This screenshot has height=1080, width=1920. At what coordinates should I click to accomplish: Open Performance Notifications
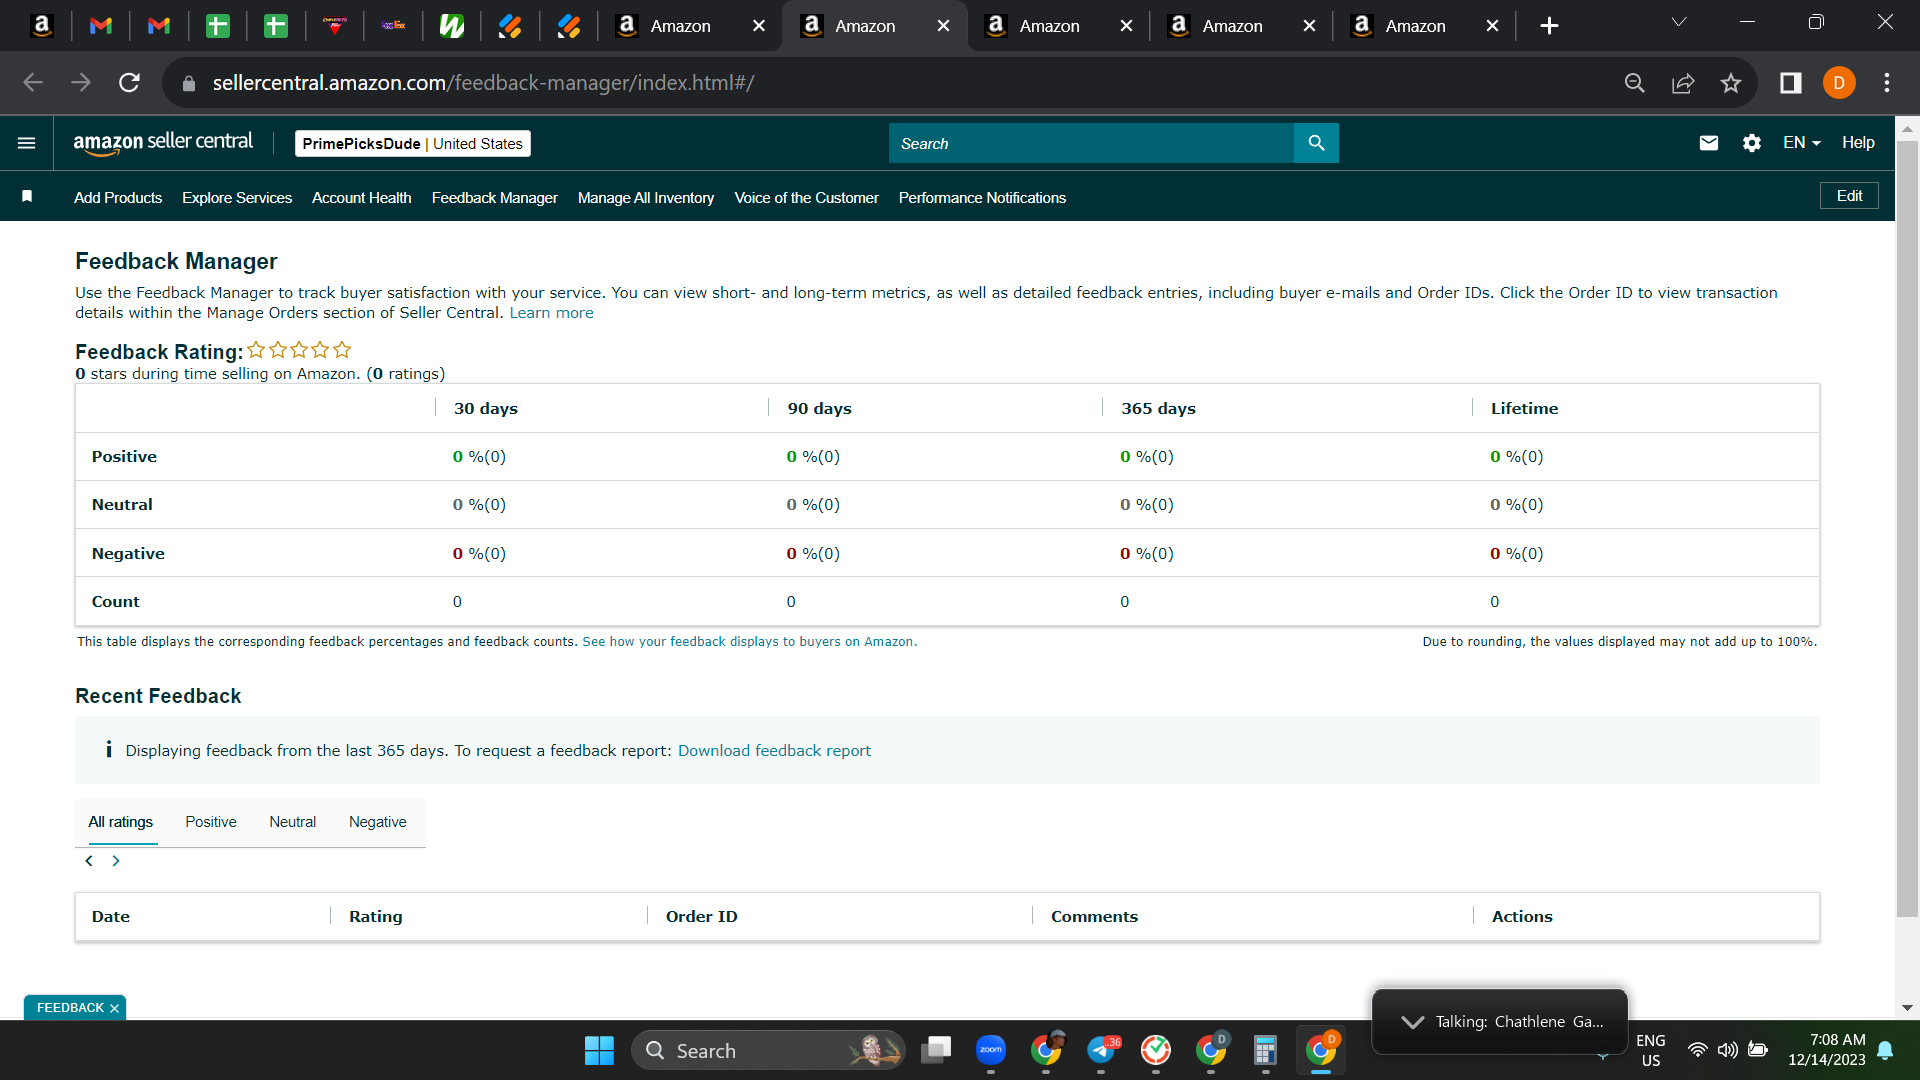pyautogui.click(x=982, y=198)
